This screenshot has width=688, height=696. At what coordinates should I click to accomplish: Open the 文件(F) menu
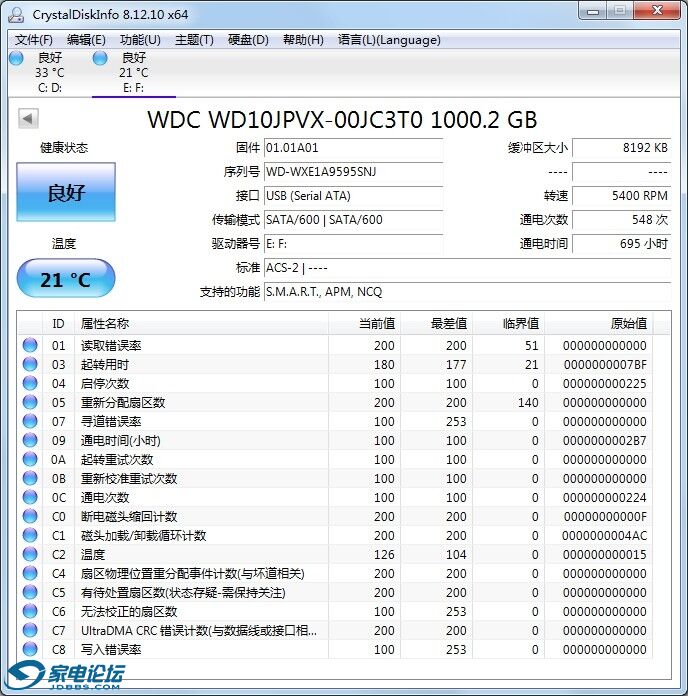point(34,40)
